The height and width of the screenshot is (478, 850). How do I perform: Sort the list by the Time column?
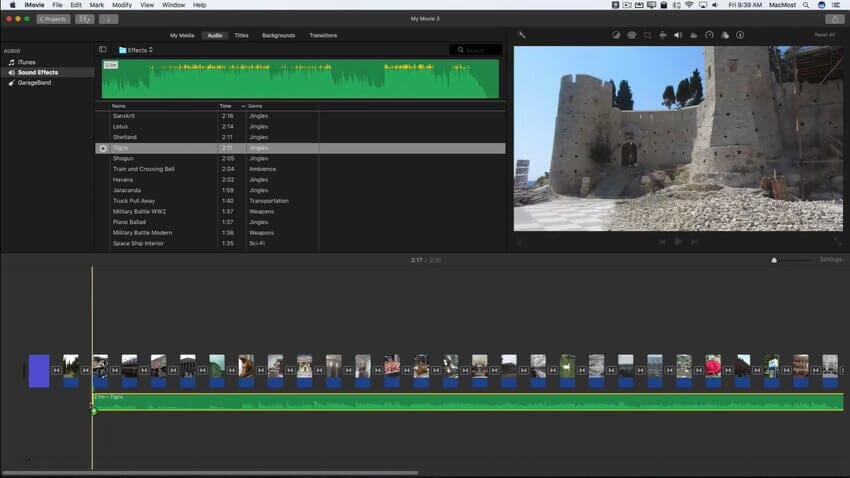pos(226,105)
